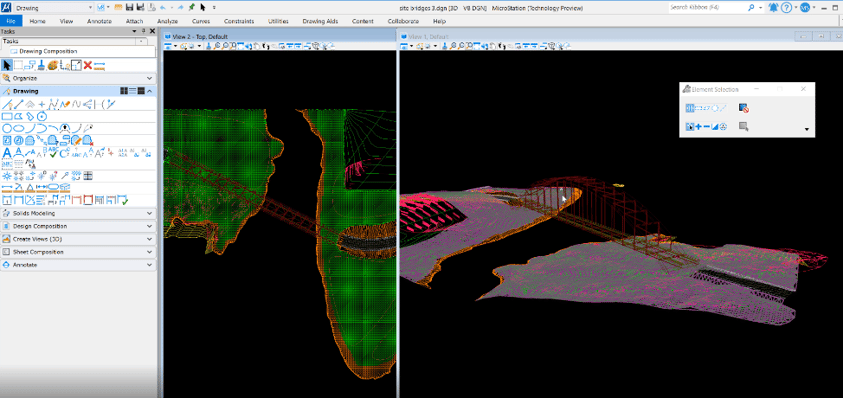The image size is (843, 398).
Task: Expand the Sheet Composition task group
Action: point(78,252)
